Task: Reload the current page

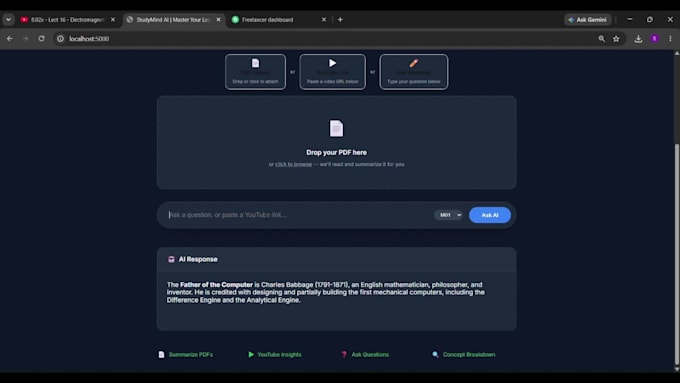Action: click(x=41, y=39)
